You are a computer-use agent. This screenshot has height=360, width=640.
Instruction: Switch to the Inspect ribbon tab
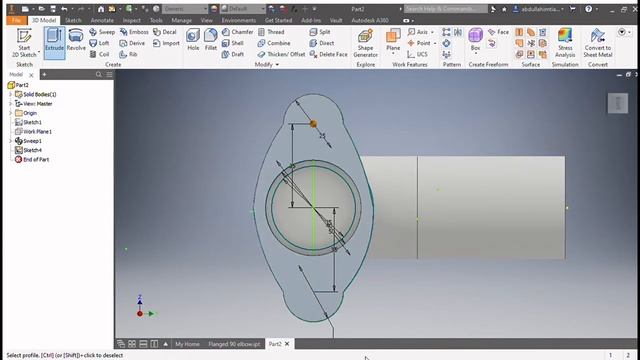click(131, 20)
